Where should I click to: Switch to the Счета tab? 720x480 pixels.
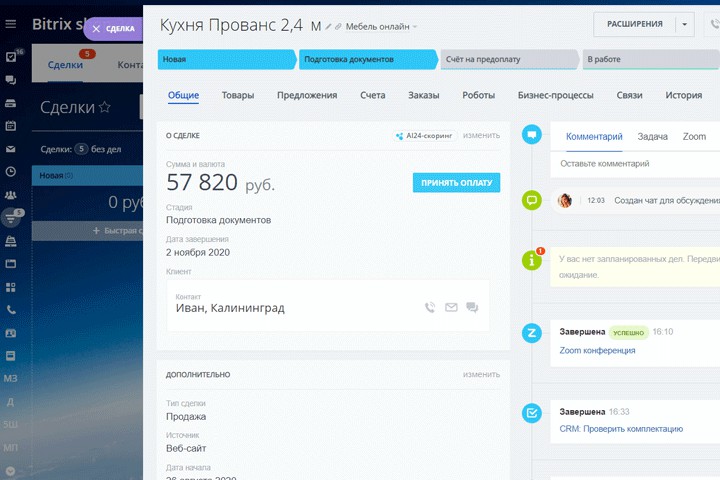(x=372, y=95)
